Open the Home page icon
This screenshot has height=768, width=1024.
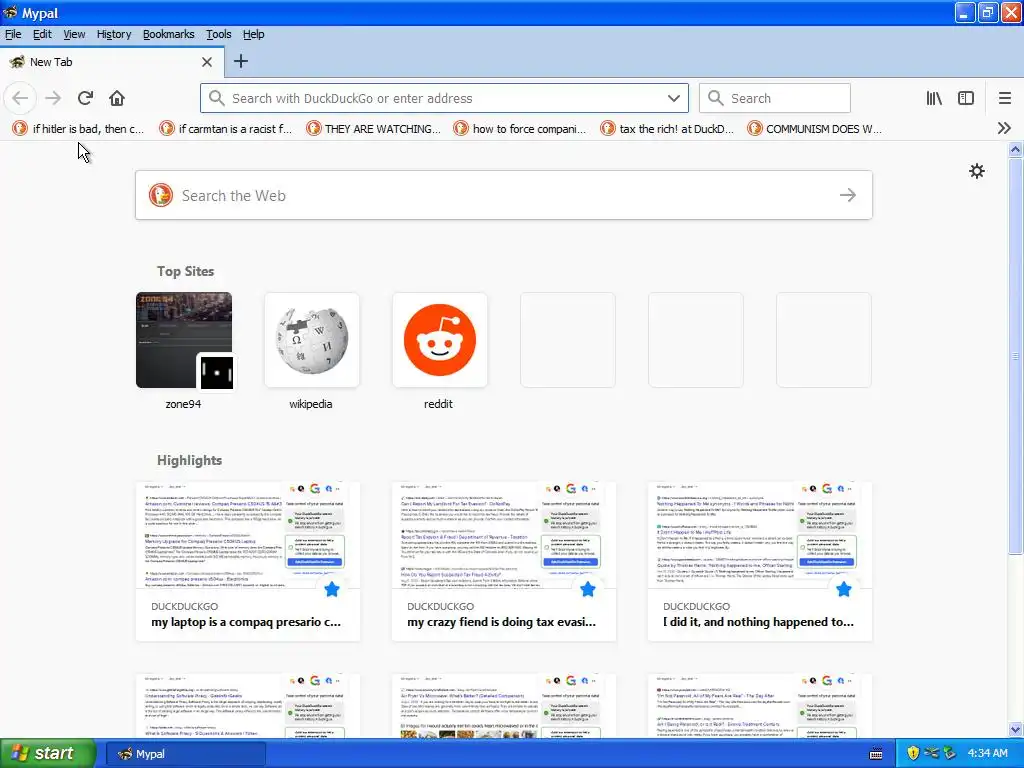[117, 98]
